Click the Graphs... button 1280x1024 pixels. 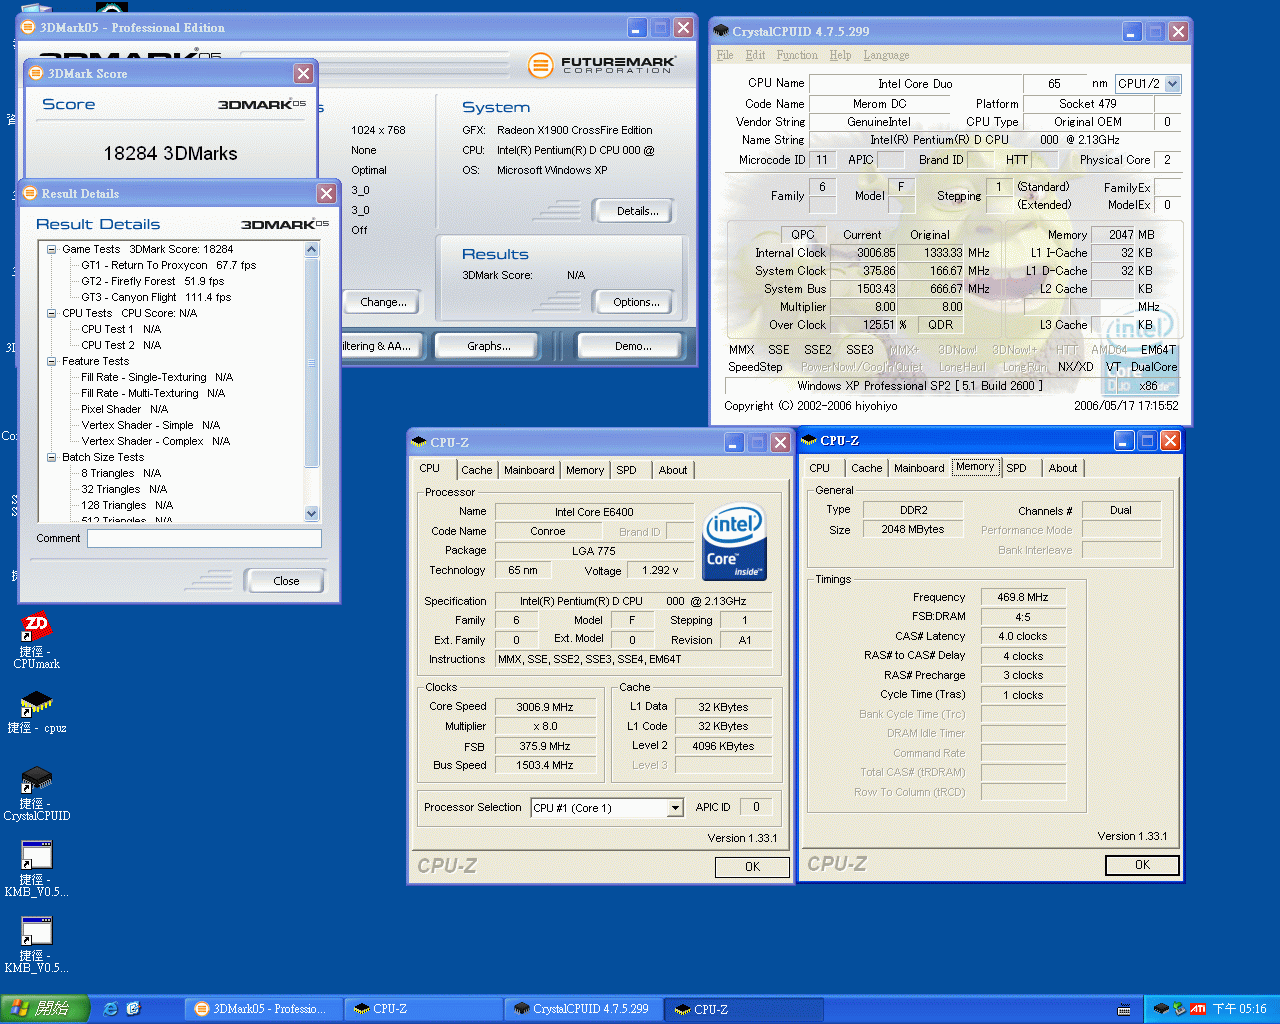[488, 346]
